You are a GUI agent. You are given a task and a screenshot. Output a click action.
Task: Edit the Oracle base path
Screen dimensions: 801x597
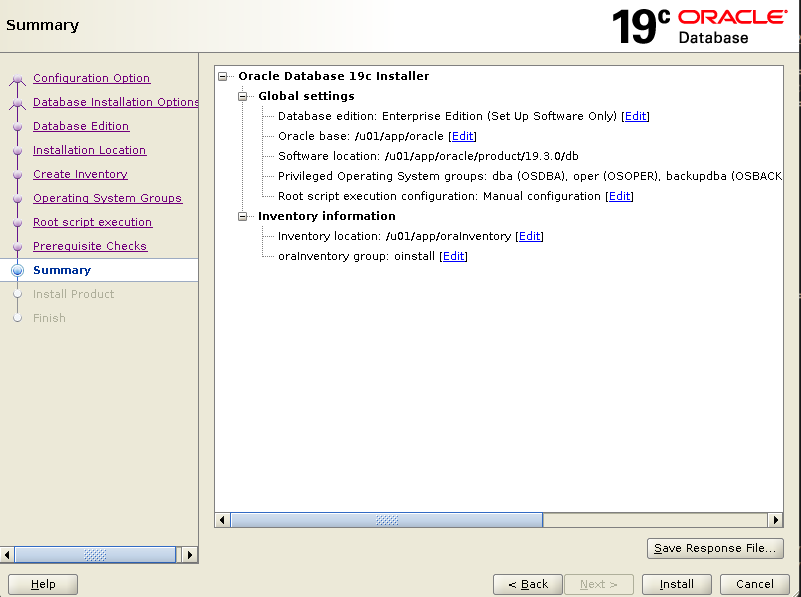tap(463, 136)
